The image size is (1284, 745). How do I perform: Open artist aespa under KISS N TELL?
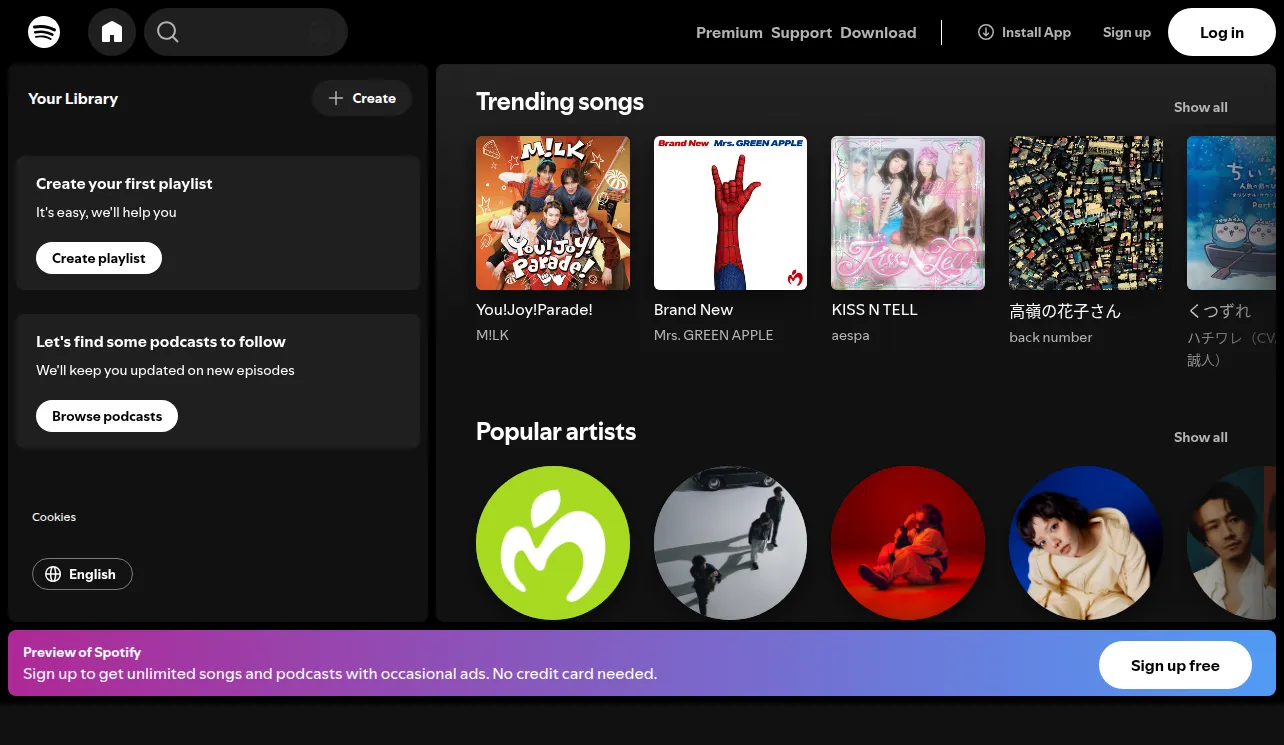coord(850,335)
